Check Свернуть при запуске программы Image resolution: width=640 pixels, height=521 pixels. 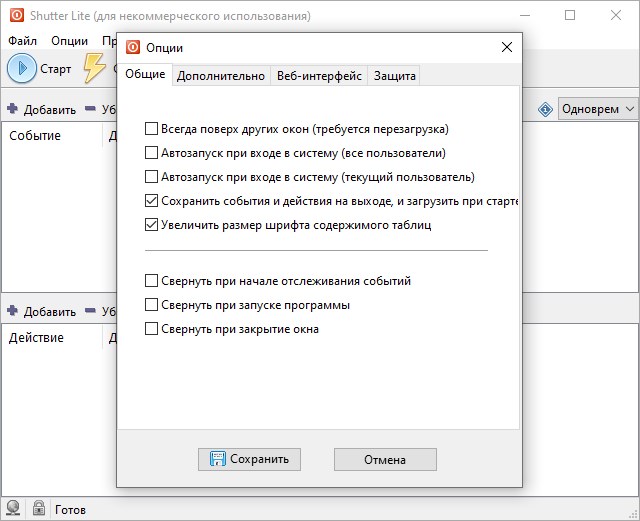(151, 305)
